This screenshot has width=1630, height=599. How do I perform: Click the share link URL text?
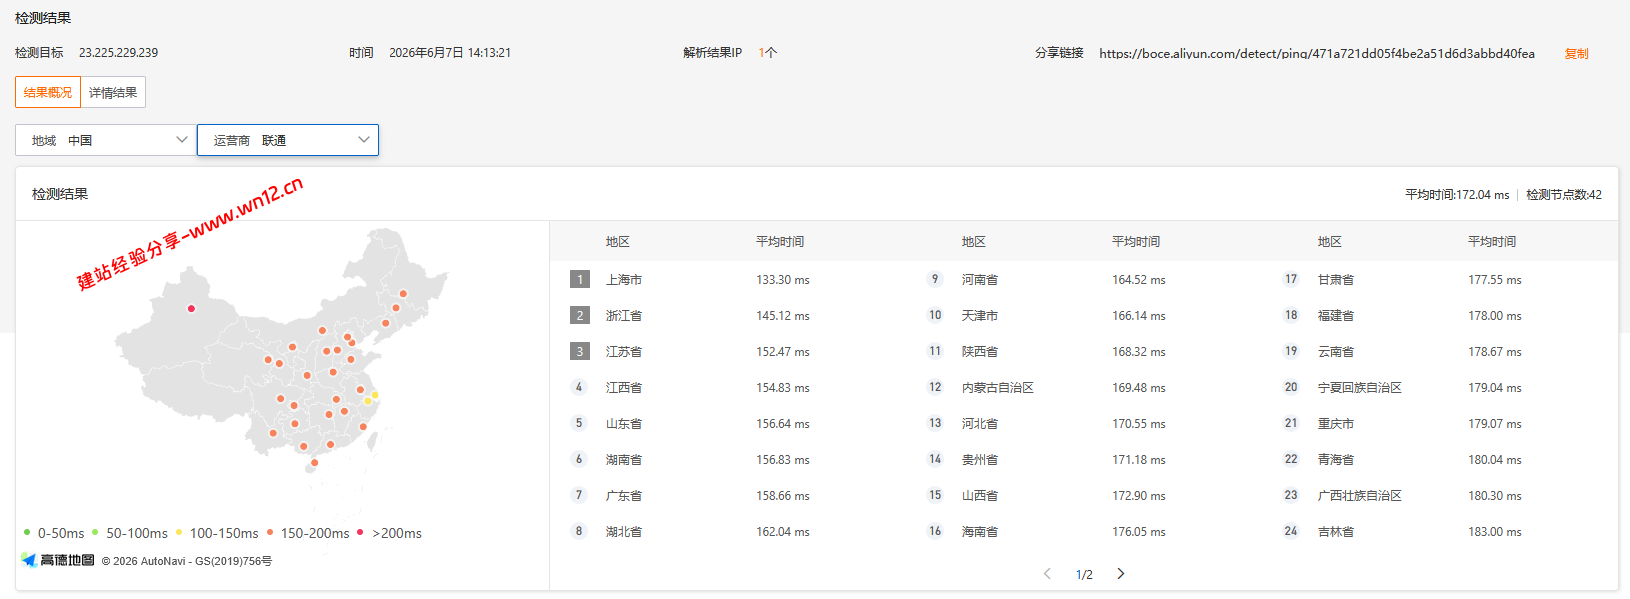[1316, 53]
